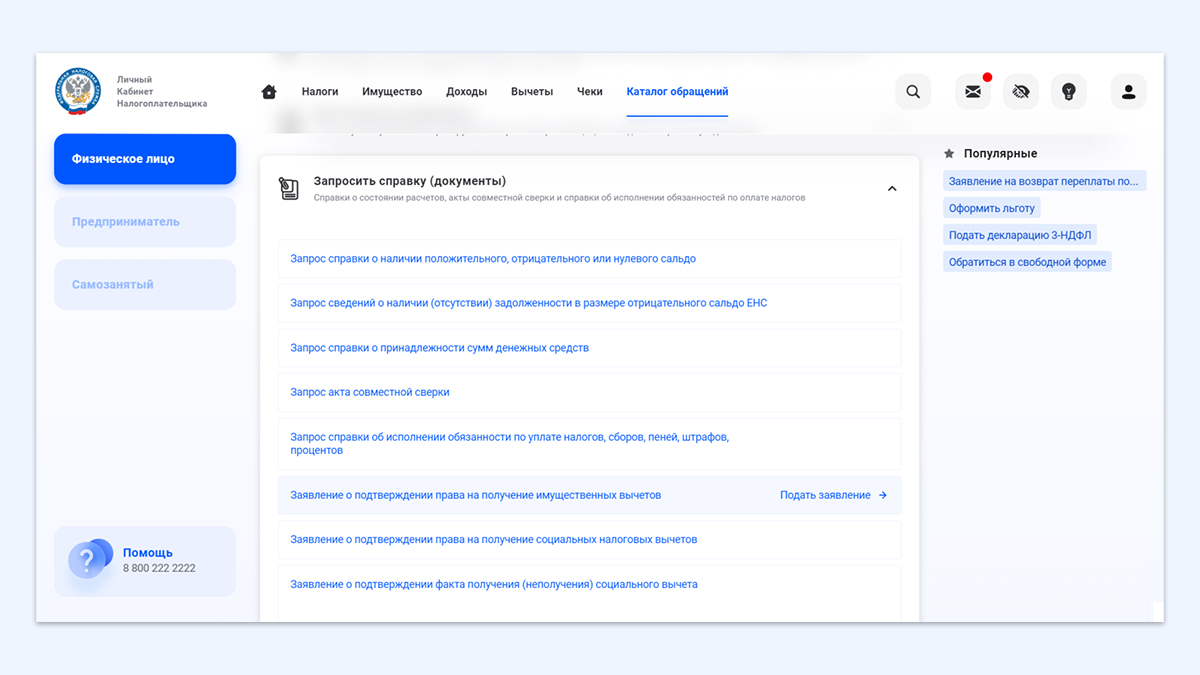Open search with magnifying glass icon

913,92
